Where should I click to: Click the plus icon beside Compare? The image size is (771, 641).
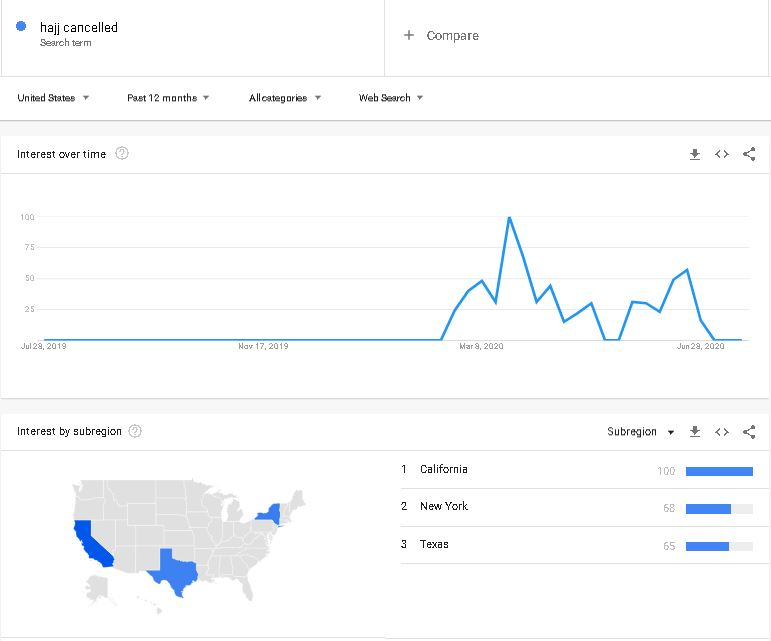(408, 35)
